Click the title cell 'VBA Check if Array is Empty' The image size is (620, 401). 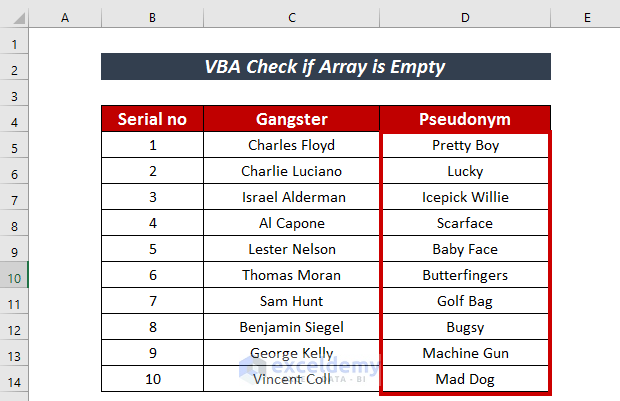point(326,67)
